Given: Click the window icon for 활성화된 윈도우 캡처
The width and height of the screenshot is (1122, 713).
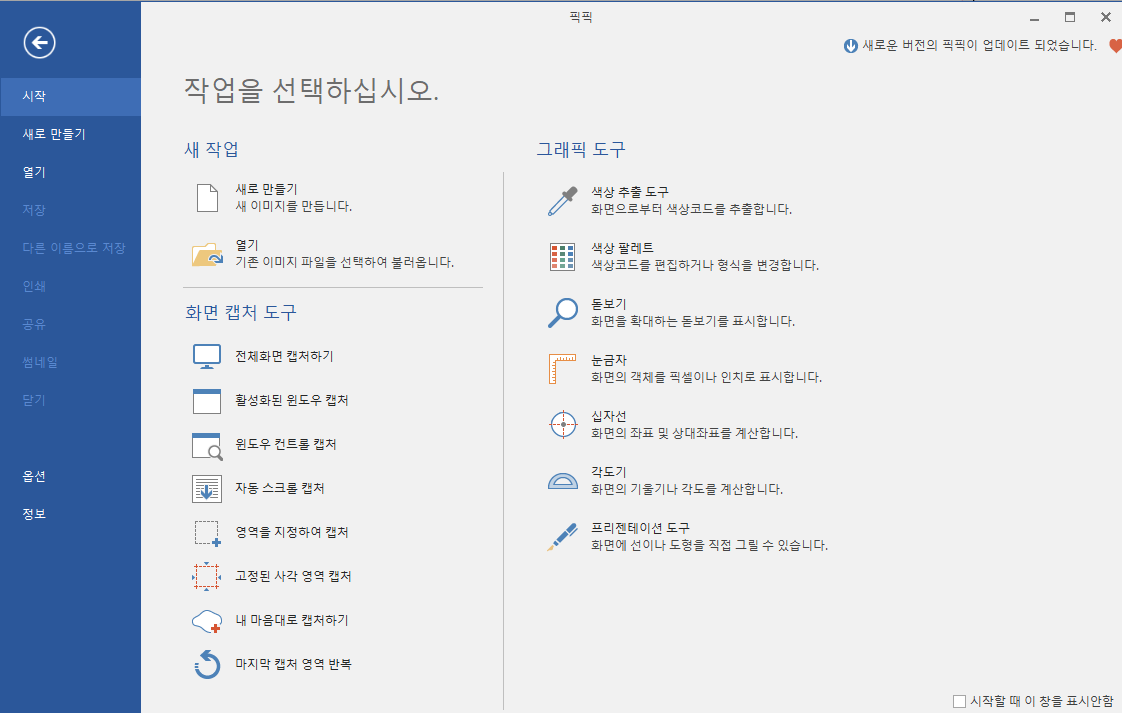Looking at the screenshot, I should coord(207,401).
